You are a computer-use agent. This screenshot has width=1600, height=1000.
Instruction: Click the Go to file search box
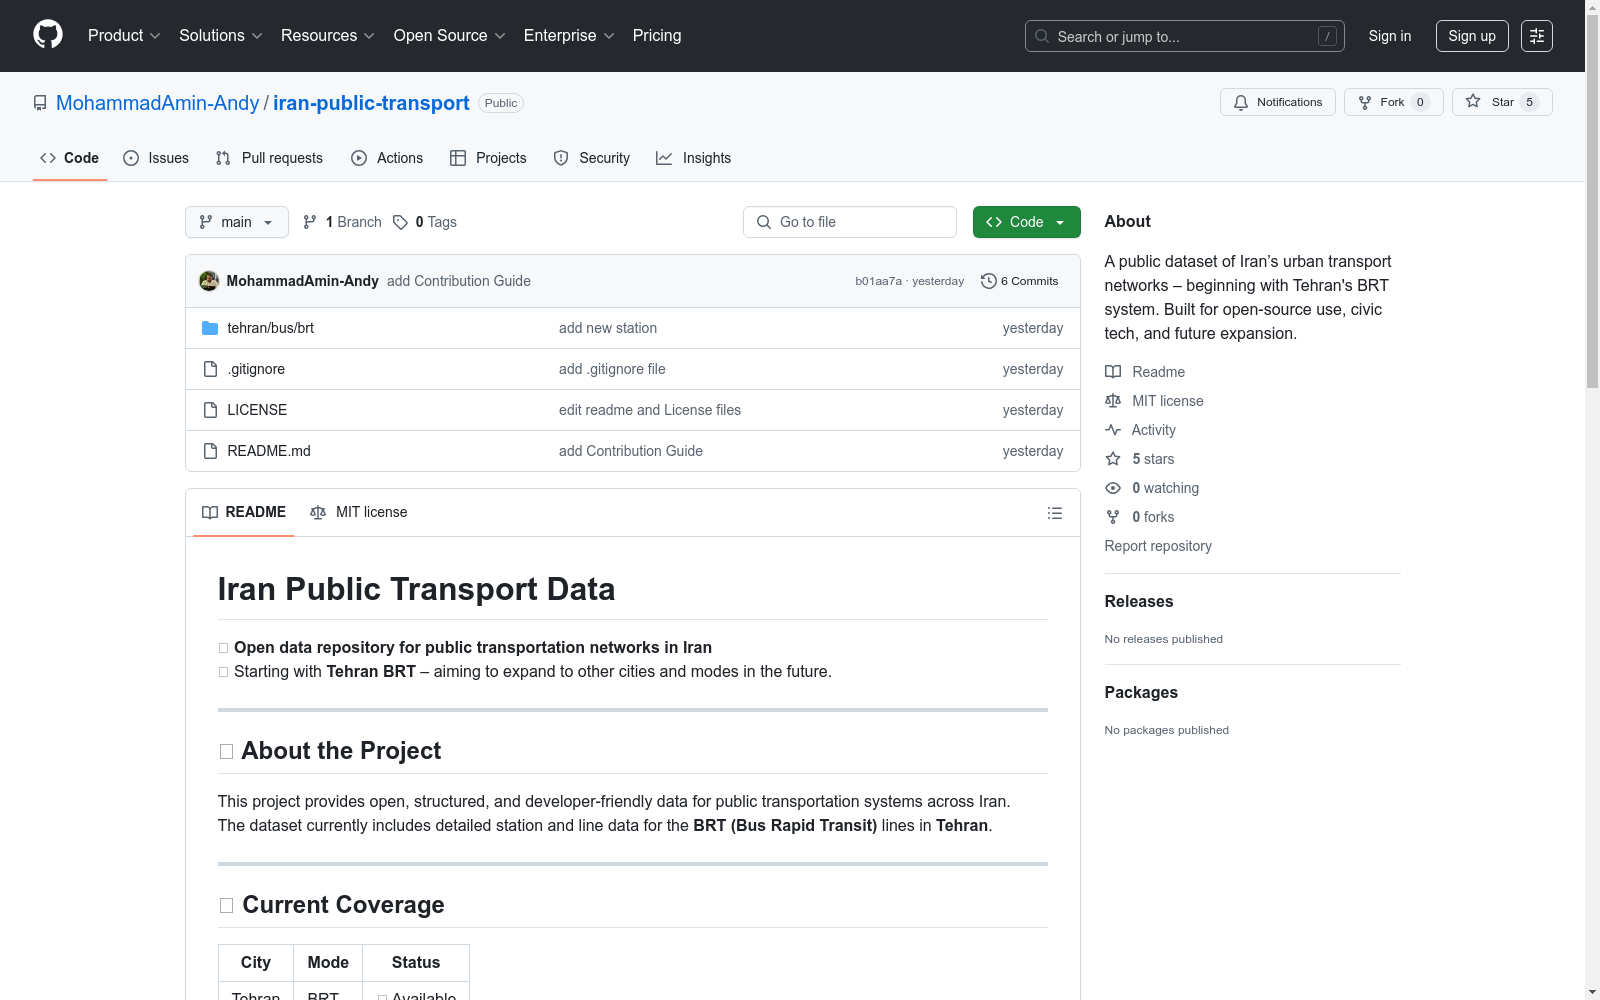(x=850, y=222)
